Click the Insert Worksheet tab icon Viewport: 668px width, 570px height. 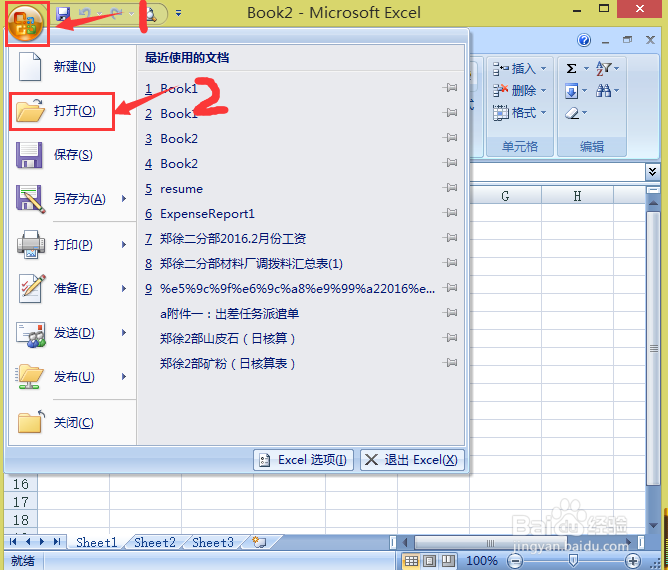point(259,542)
